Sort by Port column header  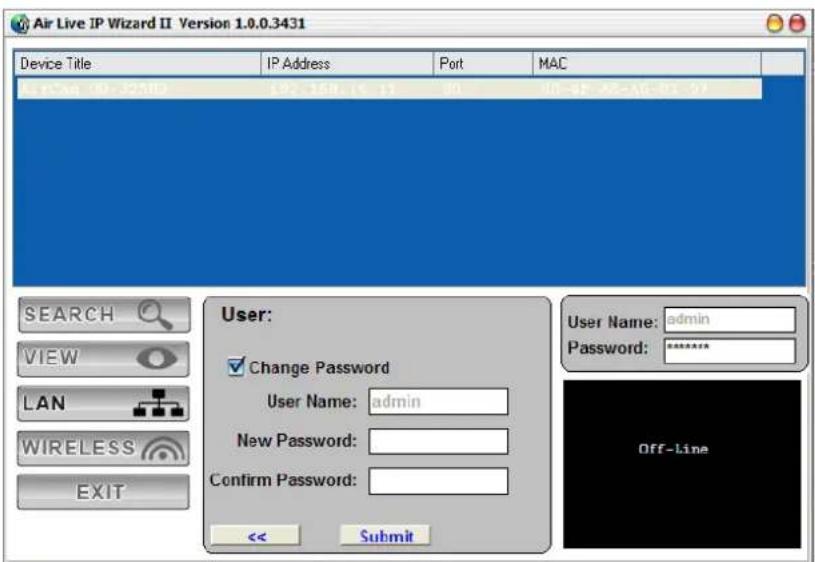point(483,63)
